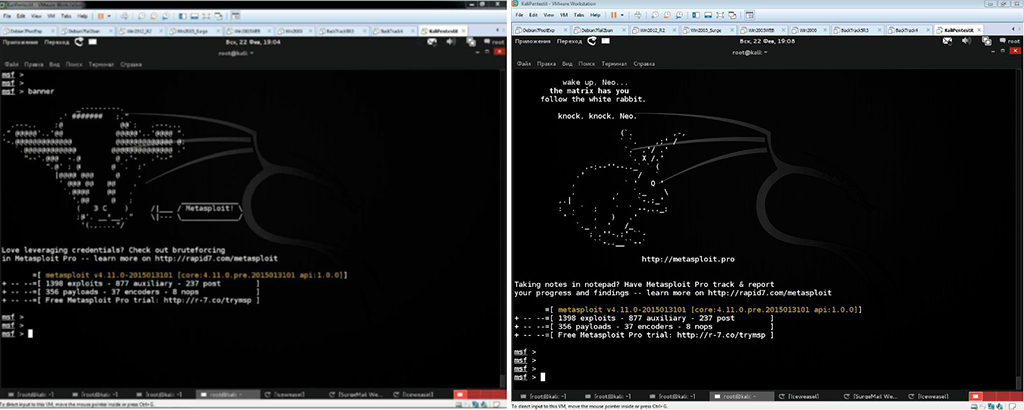
Task: Toggle library sidebar in left VMware window
Action: [182, 16]
